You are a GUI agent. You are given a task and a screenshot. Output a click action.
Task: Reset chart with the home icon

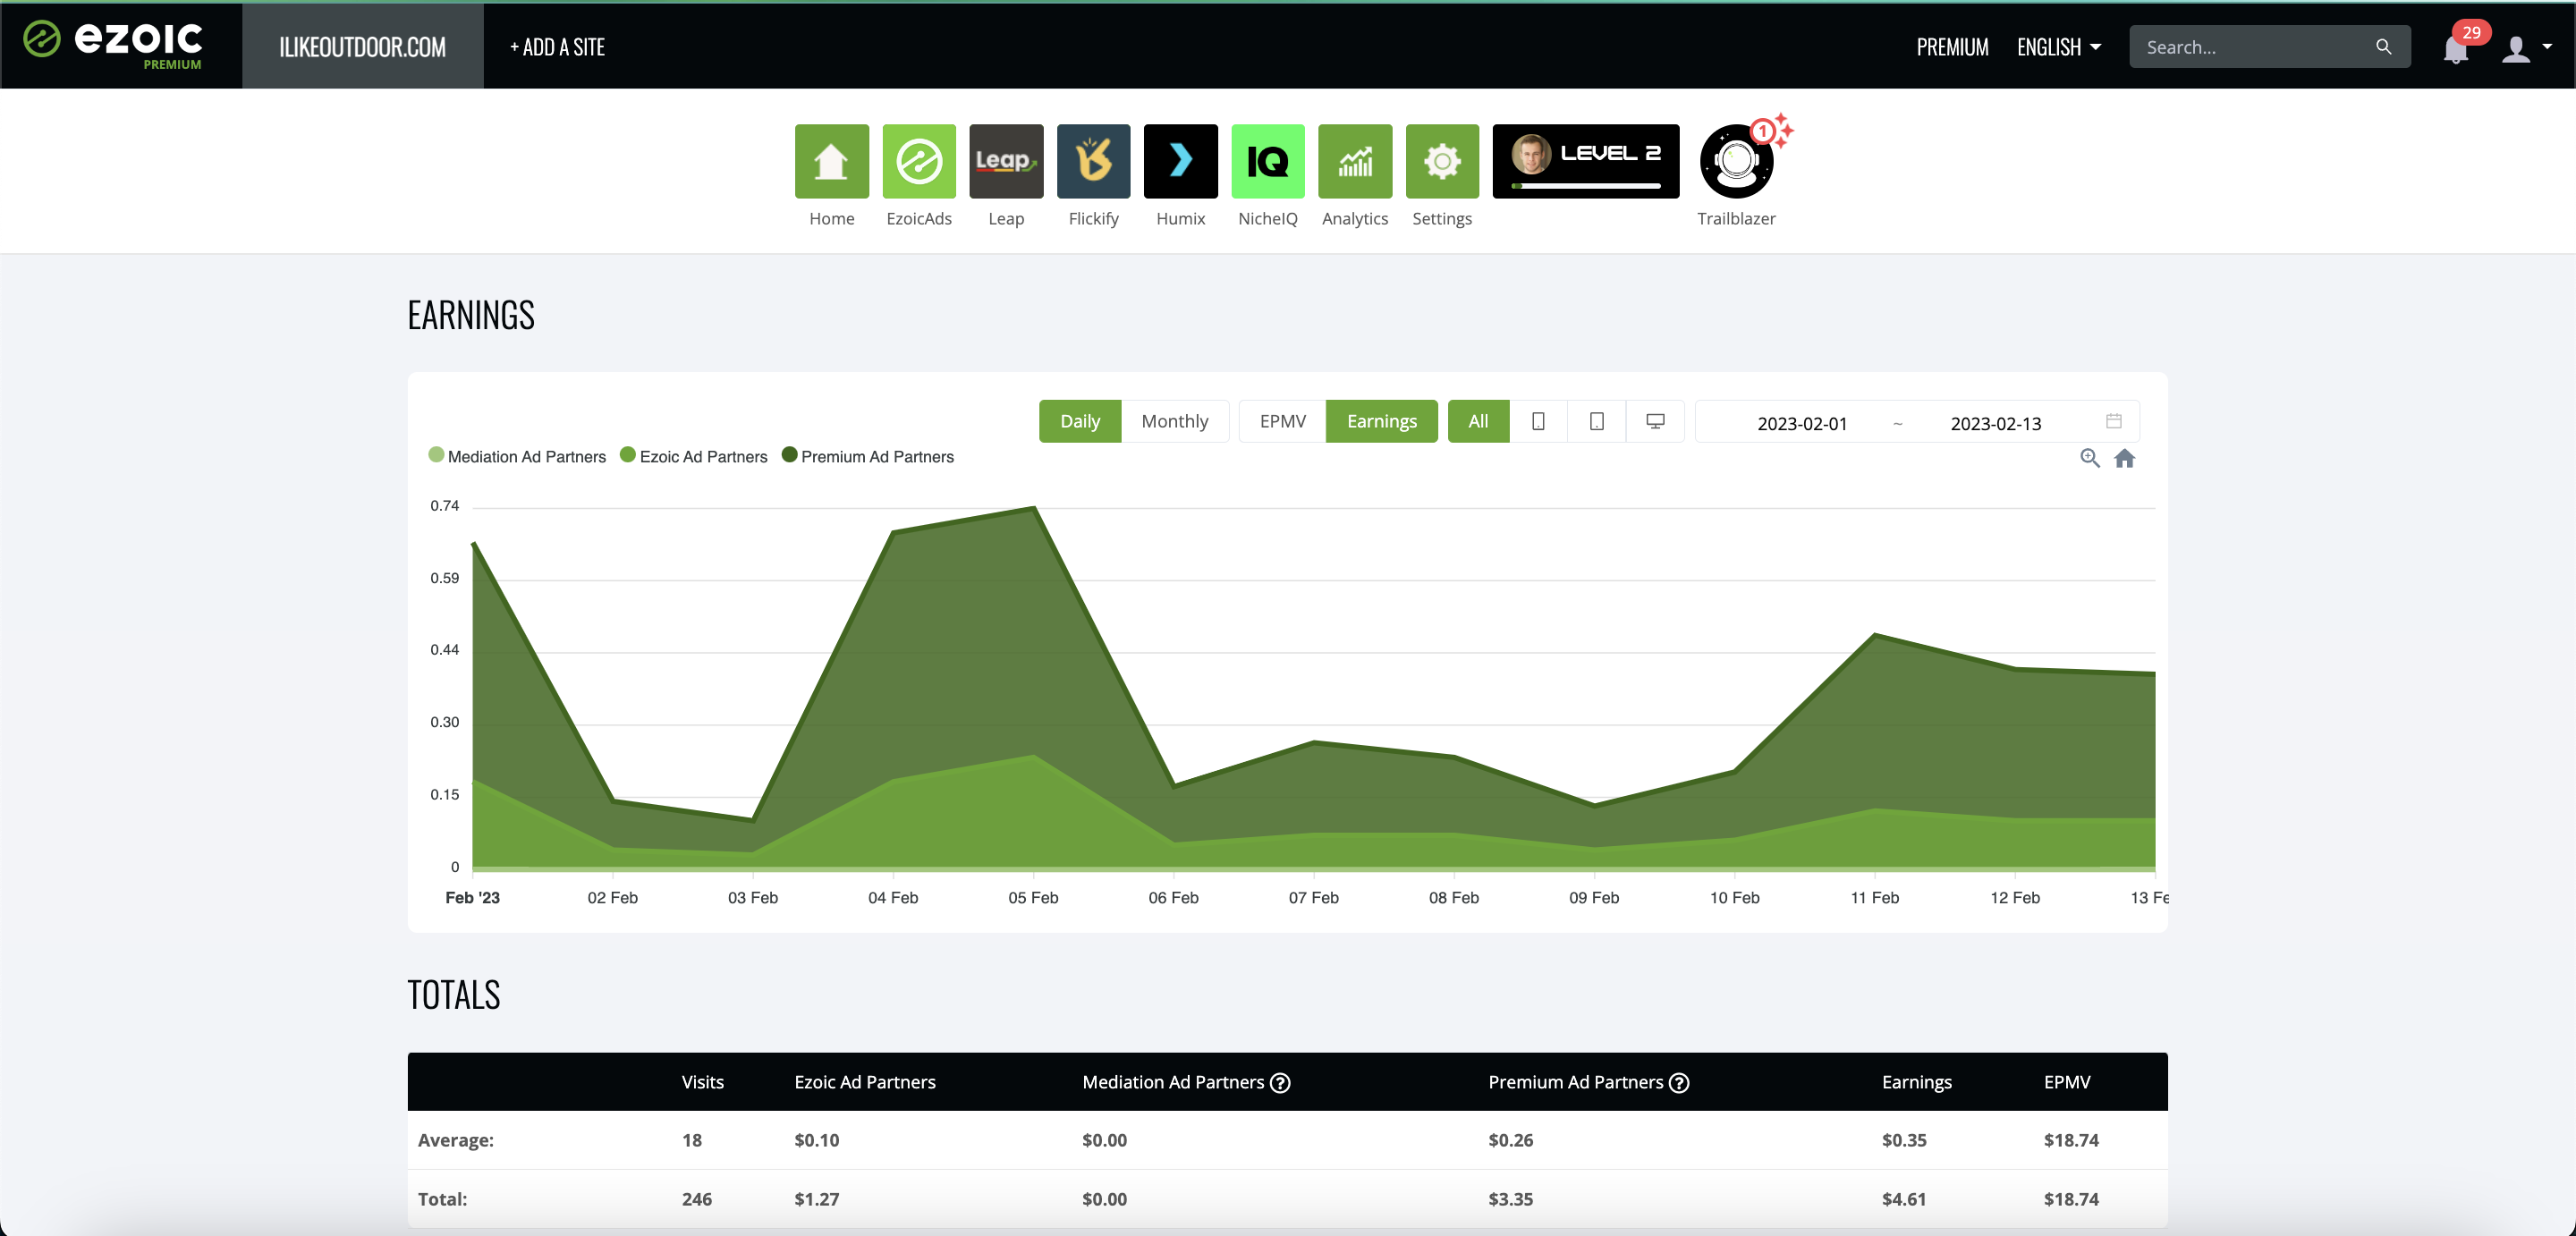click(x=2124, y=458)
